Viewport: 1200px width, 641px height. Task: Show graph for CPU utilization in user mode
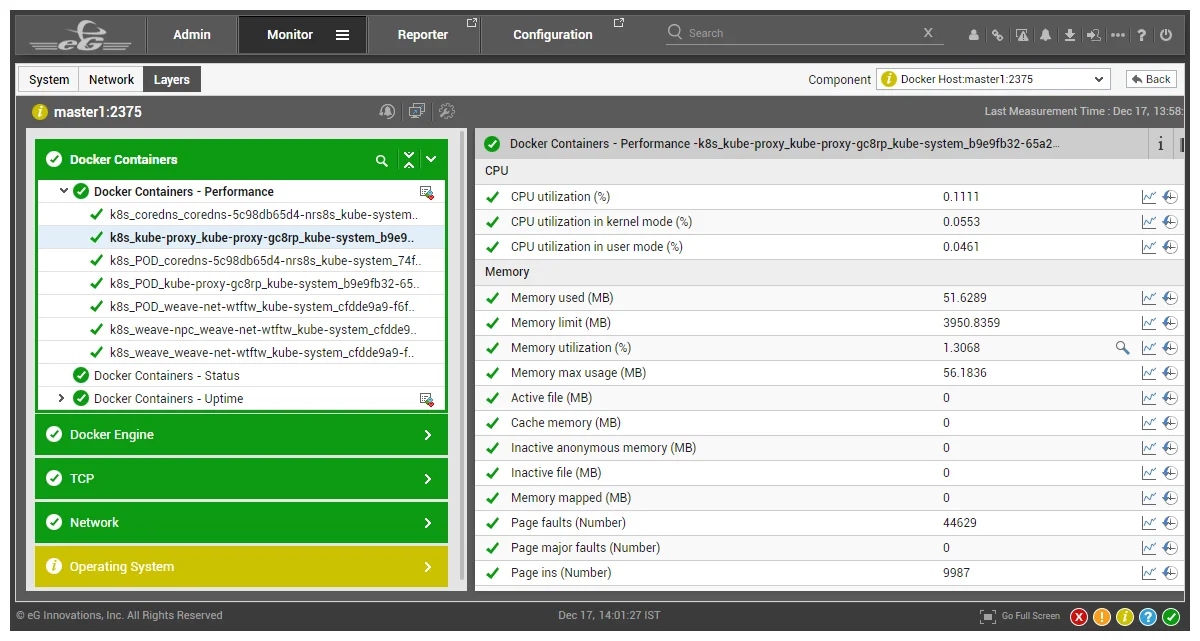click(x=1149, y=247)
